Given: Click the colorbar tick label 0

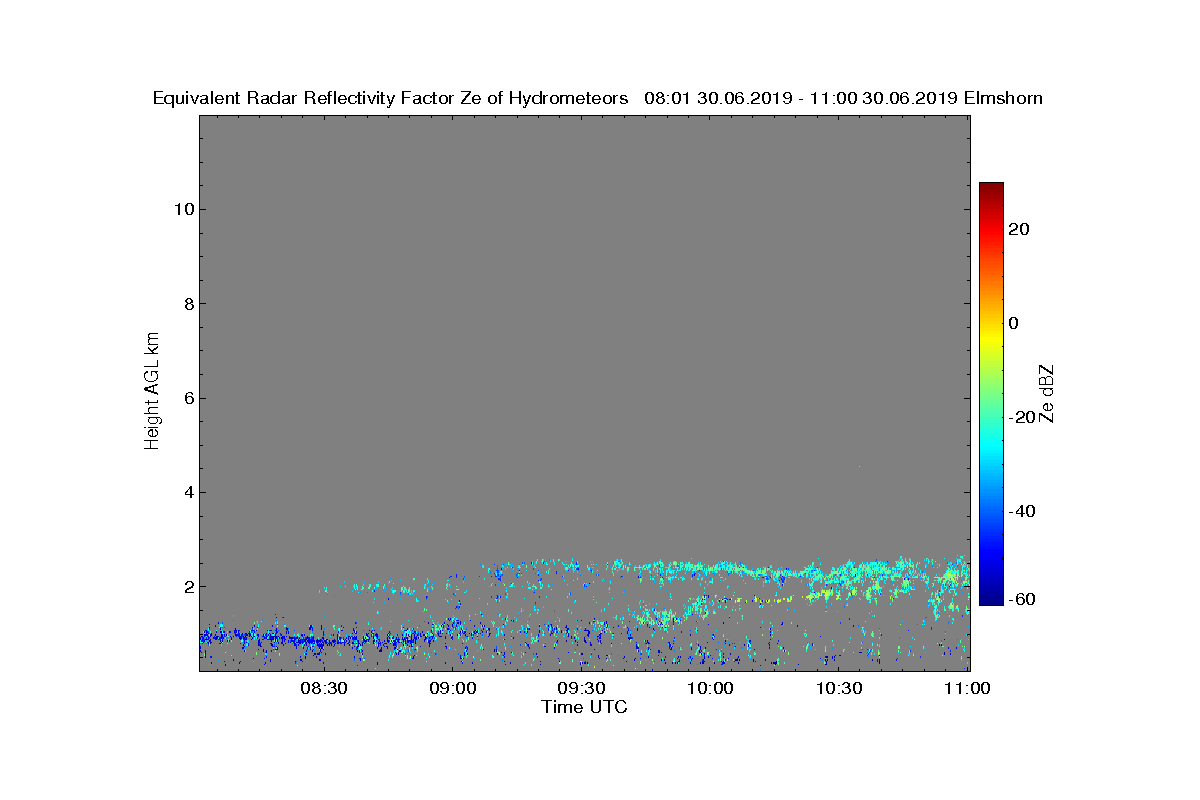Looking at the screenshot, I should coord(1015,323).
